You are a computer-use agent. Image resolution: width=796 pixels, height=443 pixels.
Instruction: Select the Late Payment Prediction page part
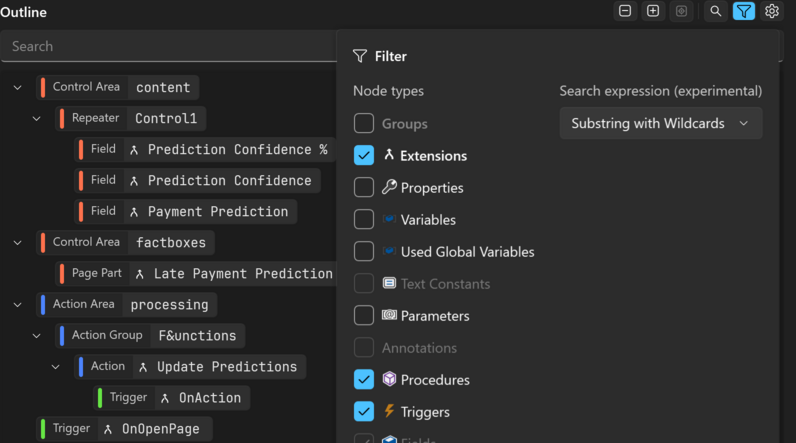(195, 274)
